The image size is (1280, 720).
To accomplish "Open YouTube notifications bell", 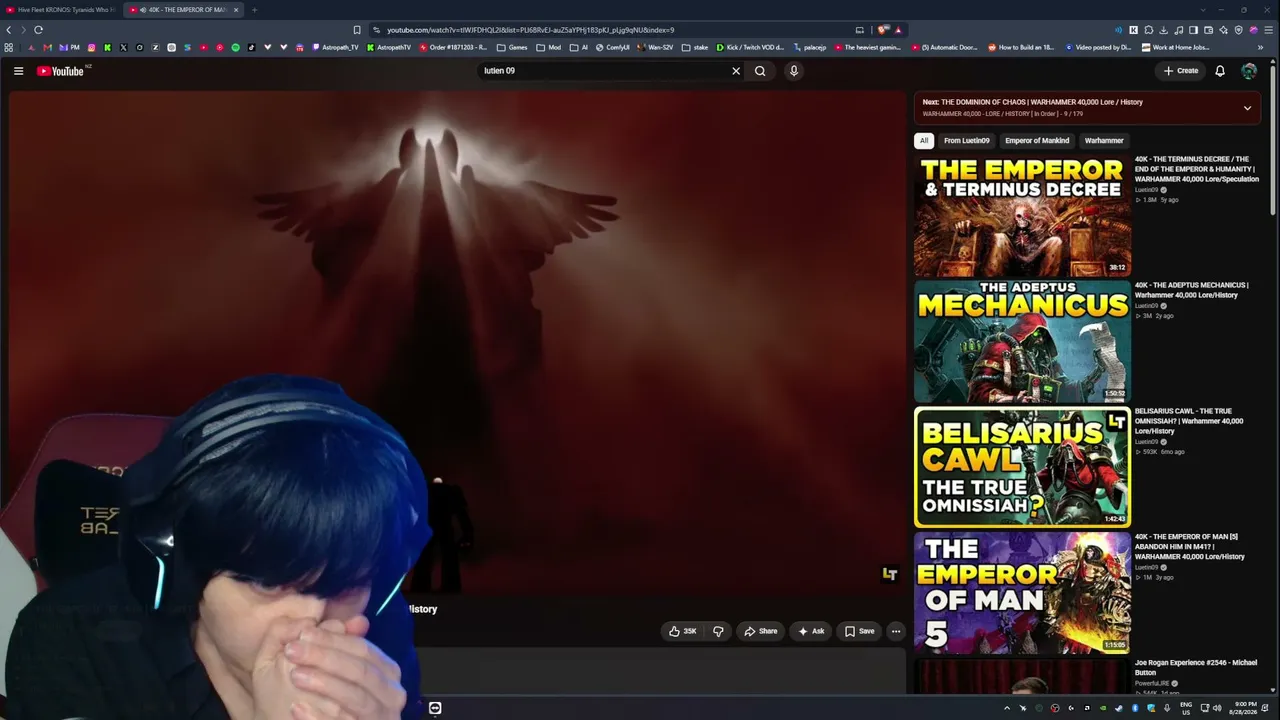I will pyautogui.click(x=1220, y=71).
